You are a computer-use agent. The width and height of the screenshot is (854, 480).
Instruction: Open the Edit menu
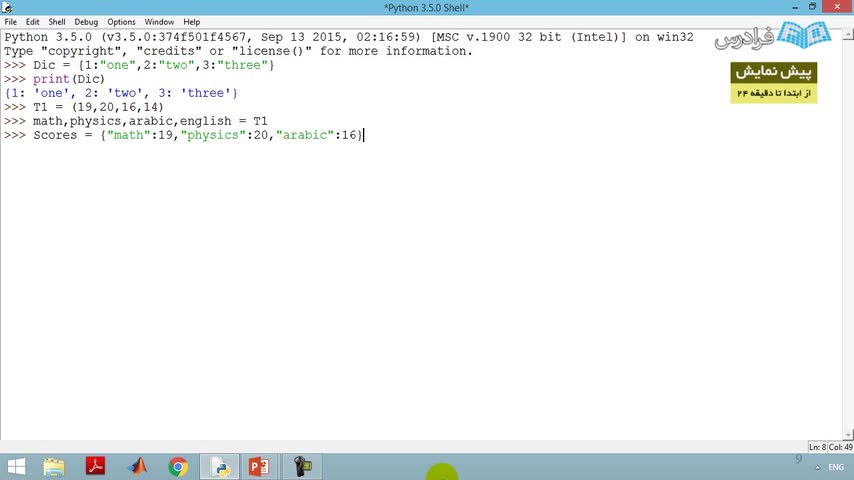tap(32, 22)
